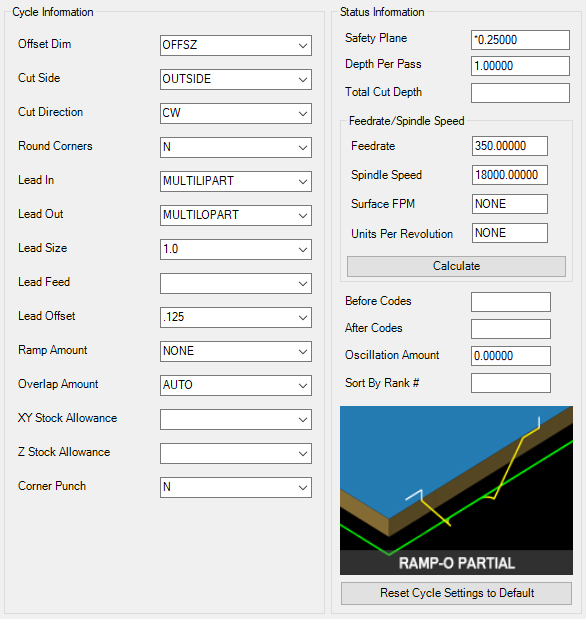Image resolution: width=586 pixels, height=619 pixels.
Task: Open the Cut Side dropdown showing OUTSIDE
Action: click(236, 79)
